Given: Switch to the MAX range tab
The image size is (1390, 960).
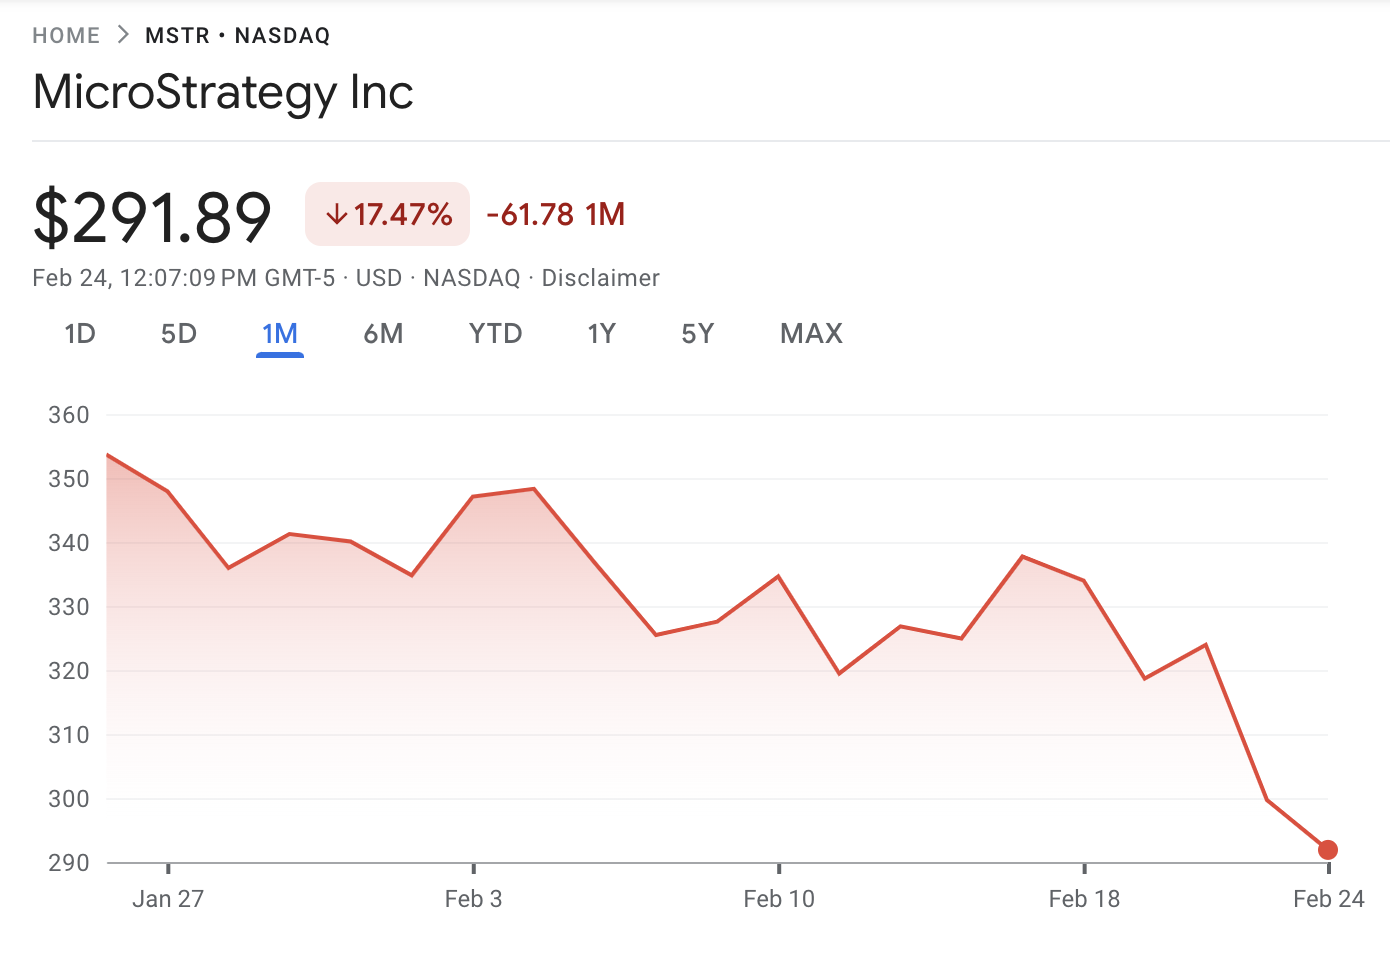Looking at the screenshot, I should [x=811, y=334].
